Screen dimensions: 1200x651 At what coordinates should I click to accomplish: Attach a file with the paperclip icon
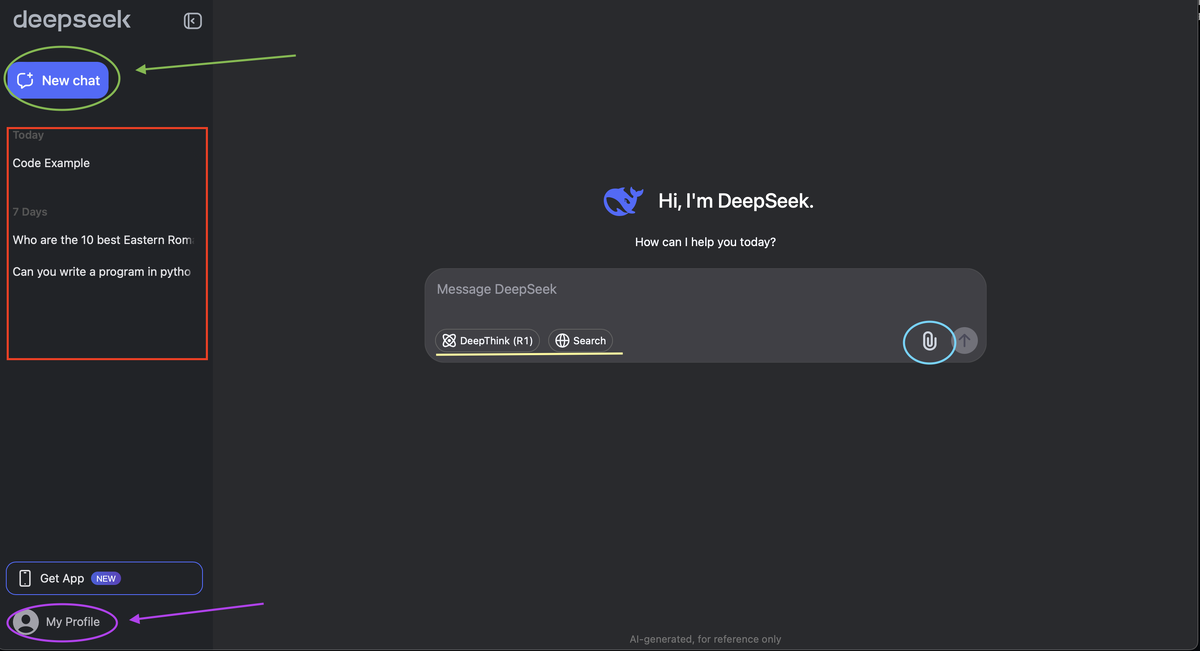(929, 341)
